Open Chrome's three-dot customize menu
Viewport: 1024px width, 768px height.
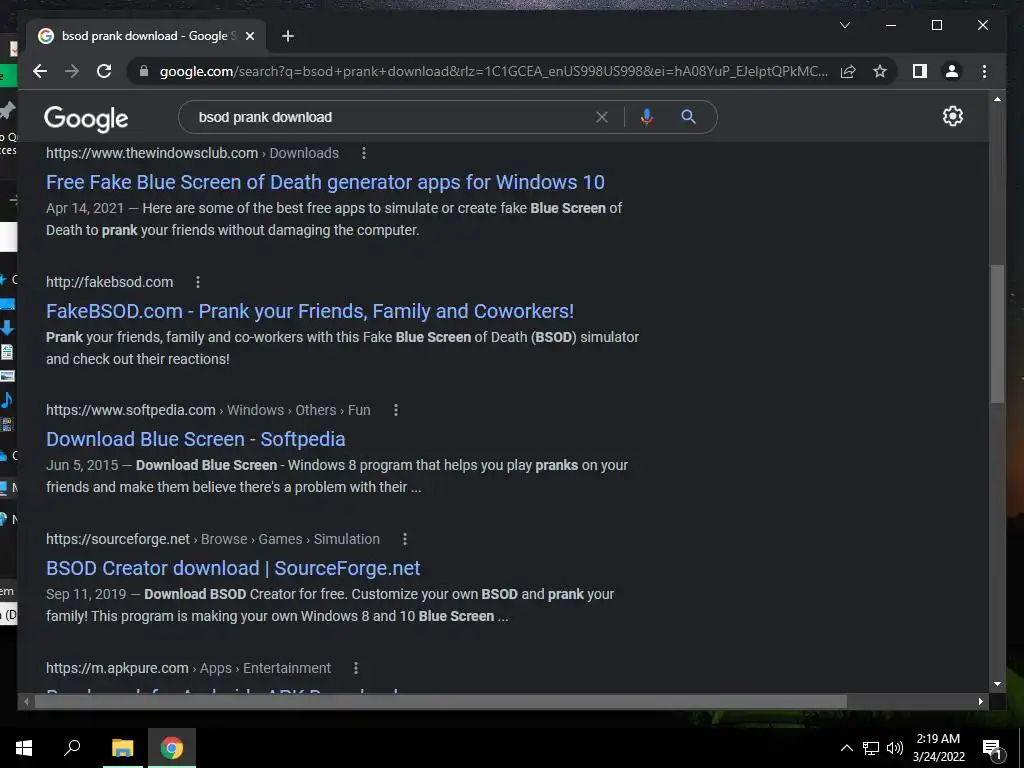pyautogui.click(x=984, y=71)
